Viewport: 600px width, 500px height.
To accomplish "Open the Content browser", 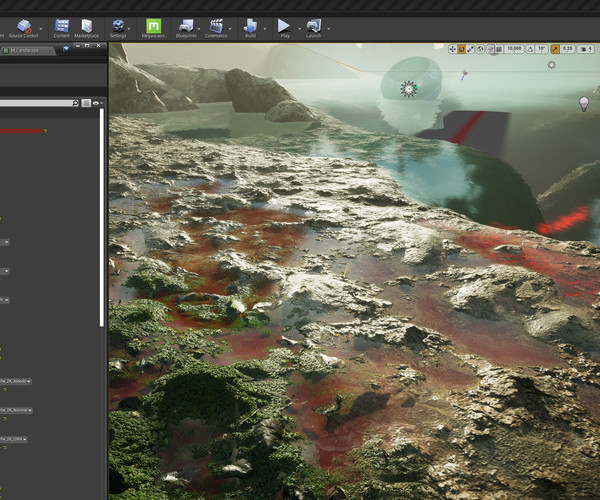I will pyautogui.click(x=62, y=29).
